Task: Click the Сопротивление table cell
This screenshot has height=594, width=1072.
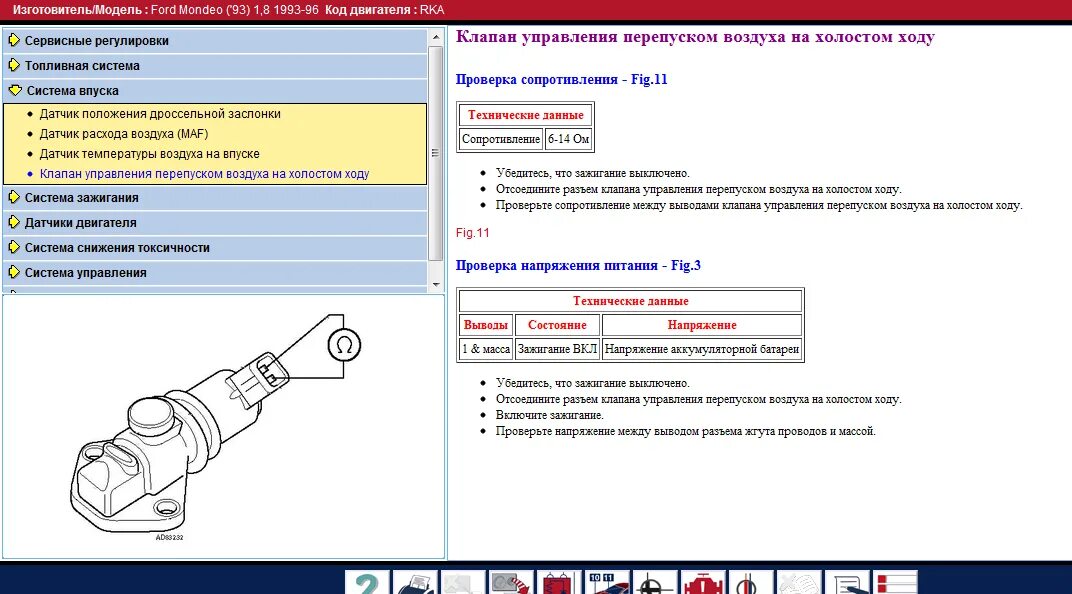Action: 501,139
